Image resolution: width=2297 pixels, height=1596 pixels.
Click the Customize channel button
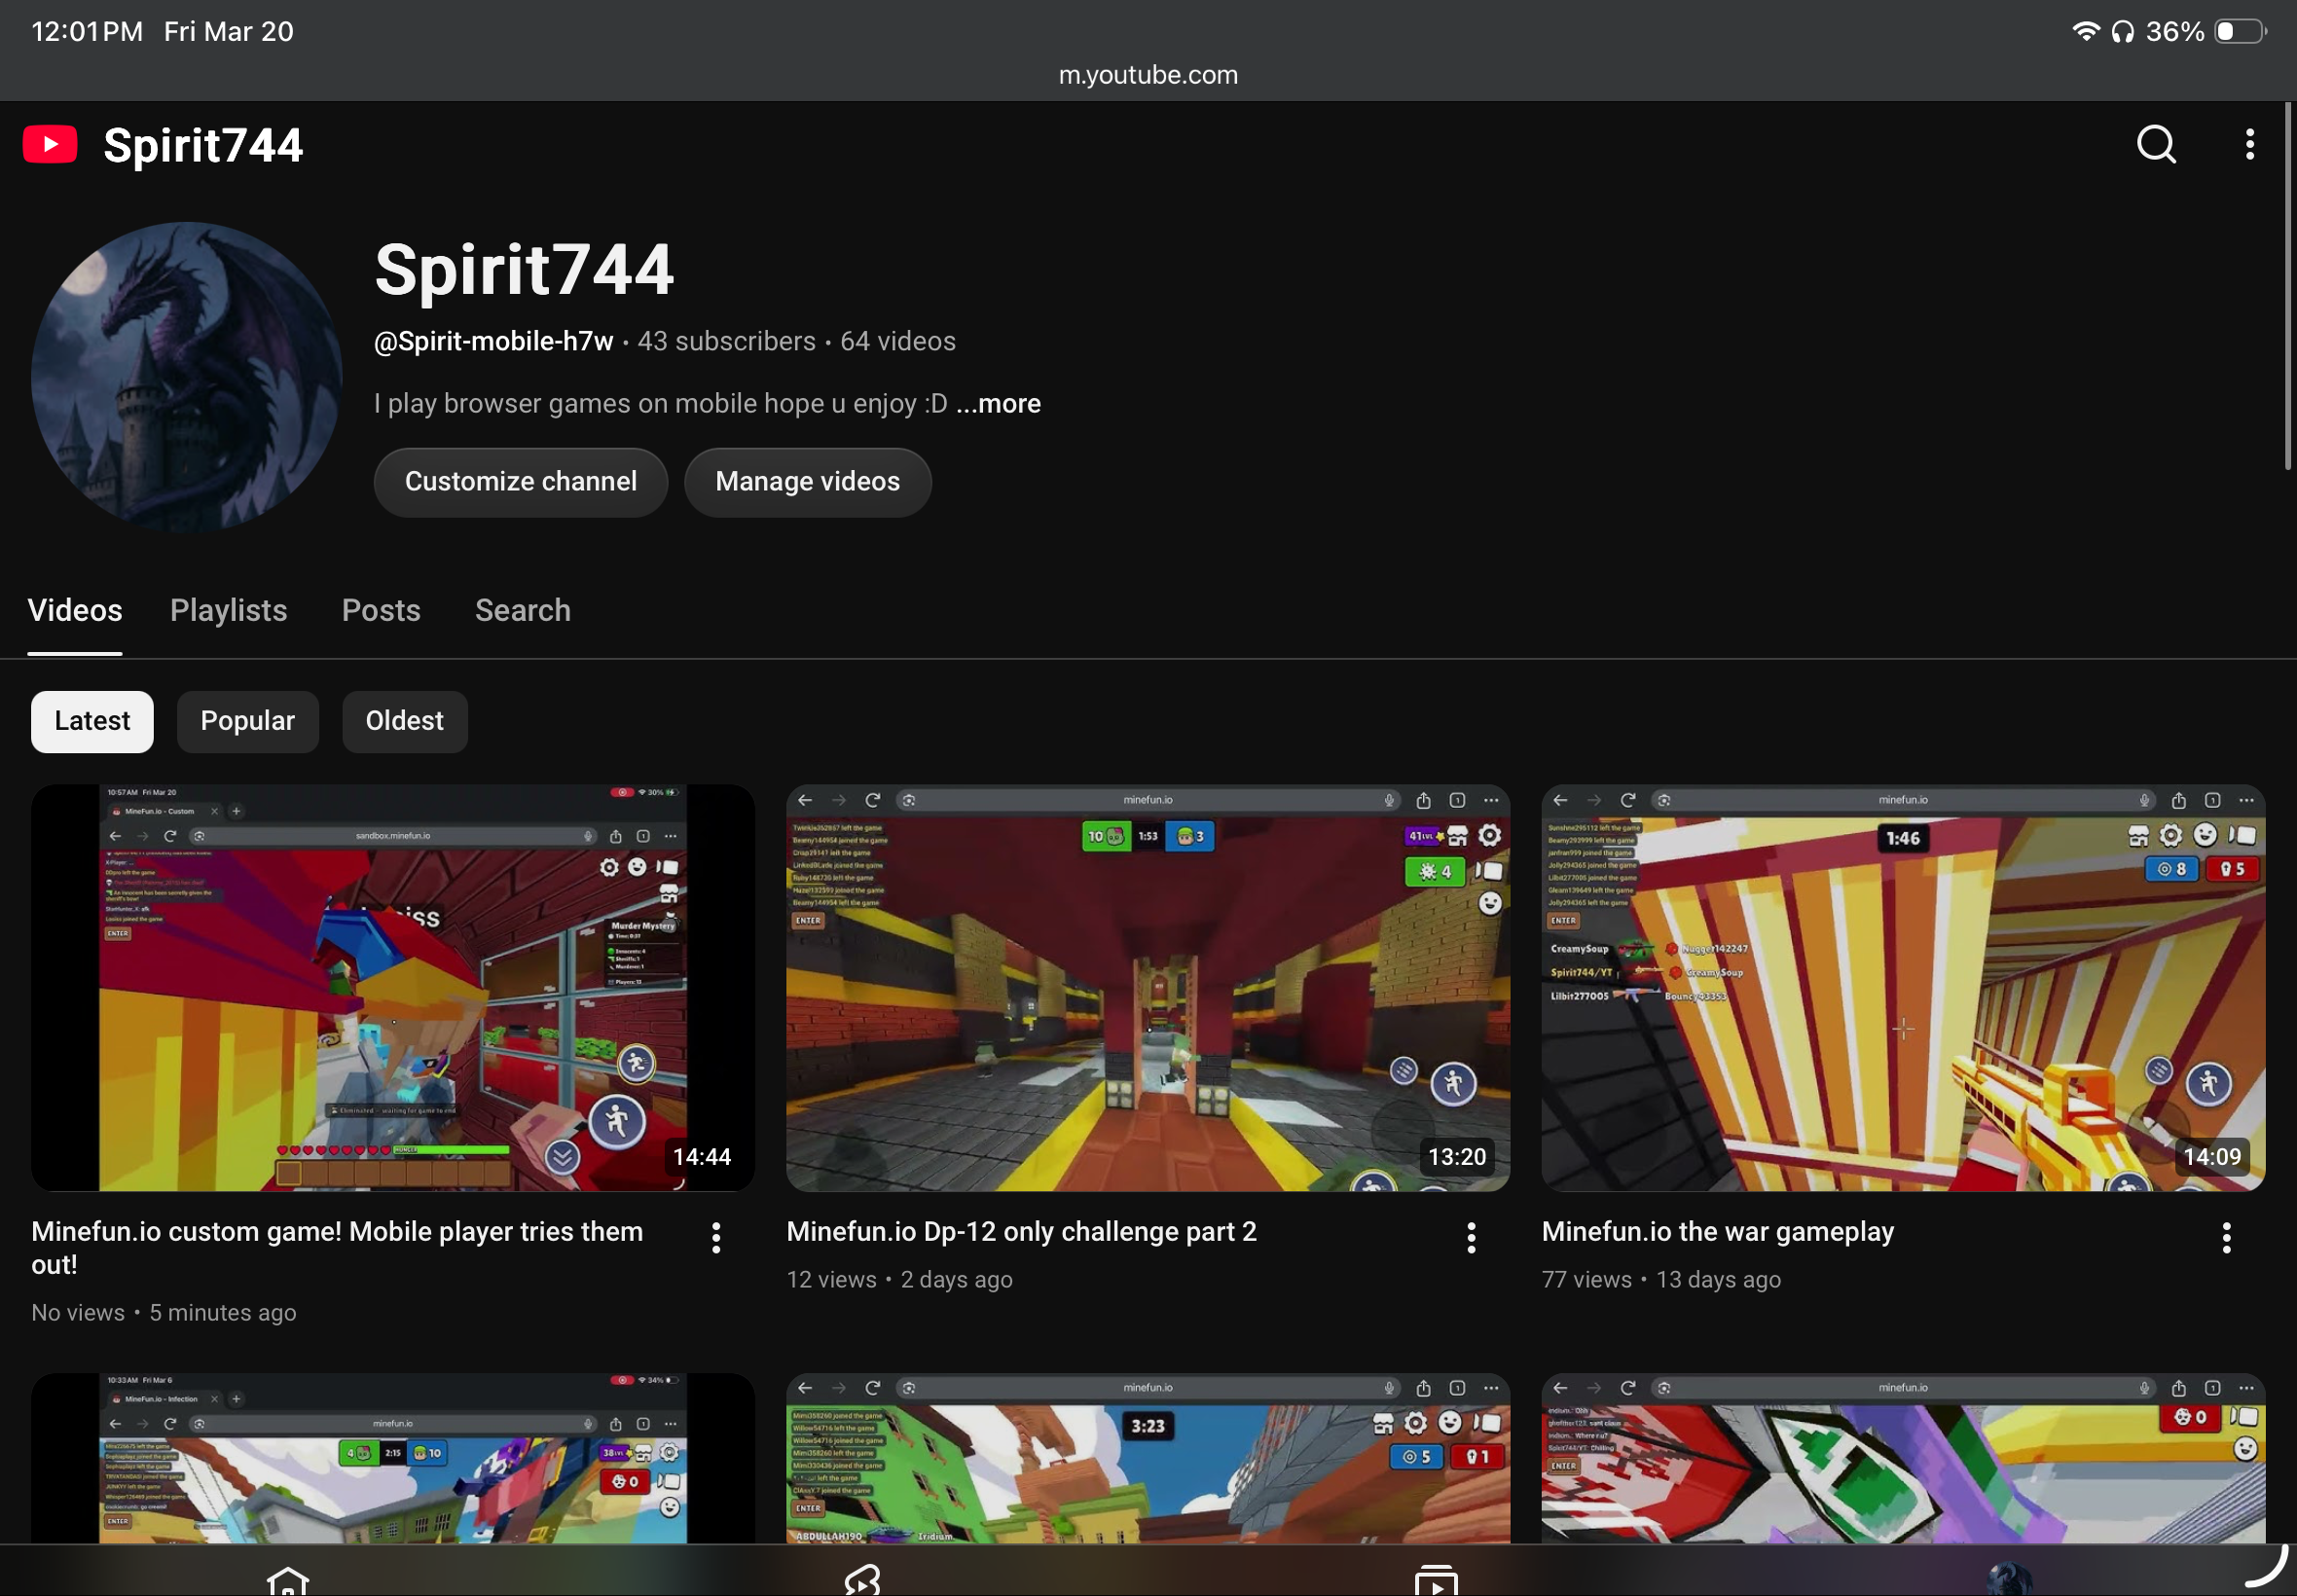click(x=520, y=482)
